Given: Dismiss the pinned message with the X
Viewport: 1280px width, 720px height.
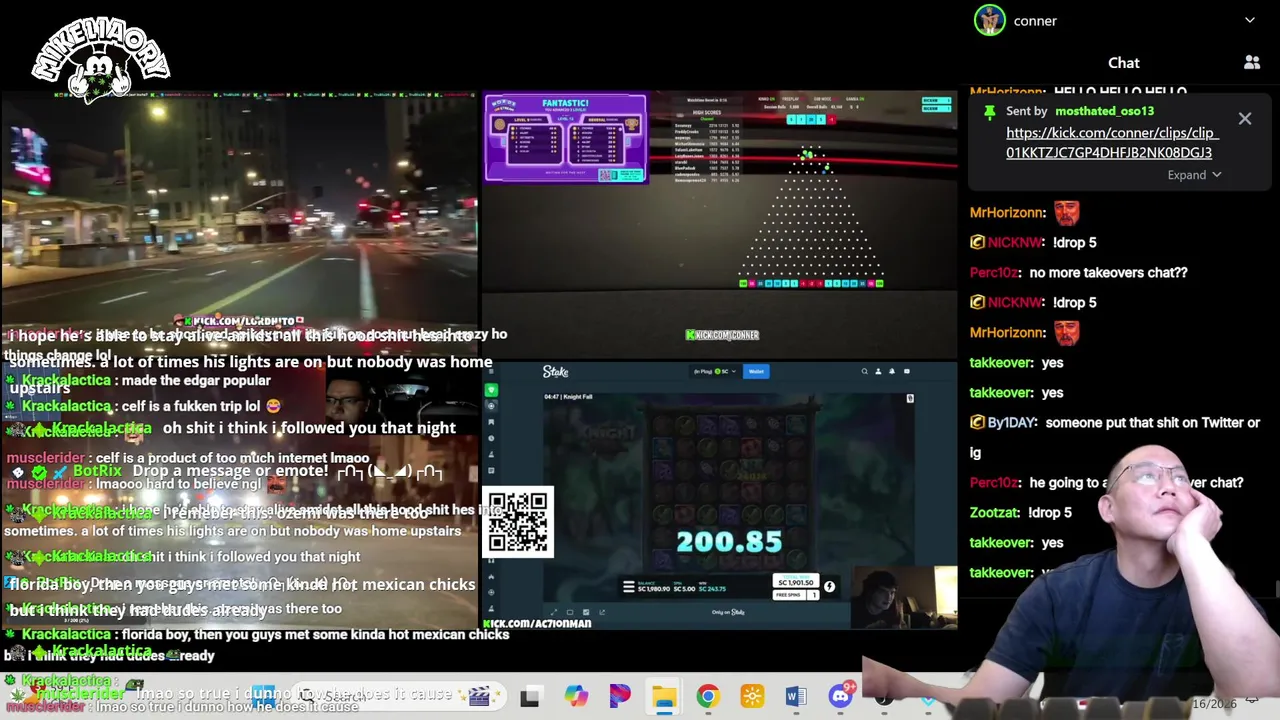Looking at the screenshot, I should point(1245,119).
